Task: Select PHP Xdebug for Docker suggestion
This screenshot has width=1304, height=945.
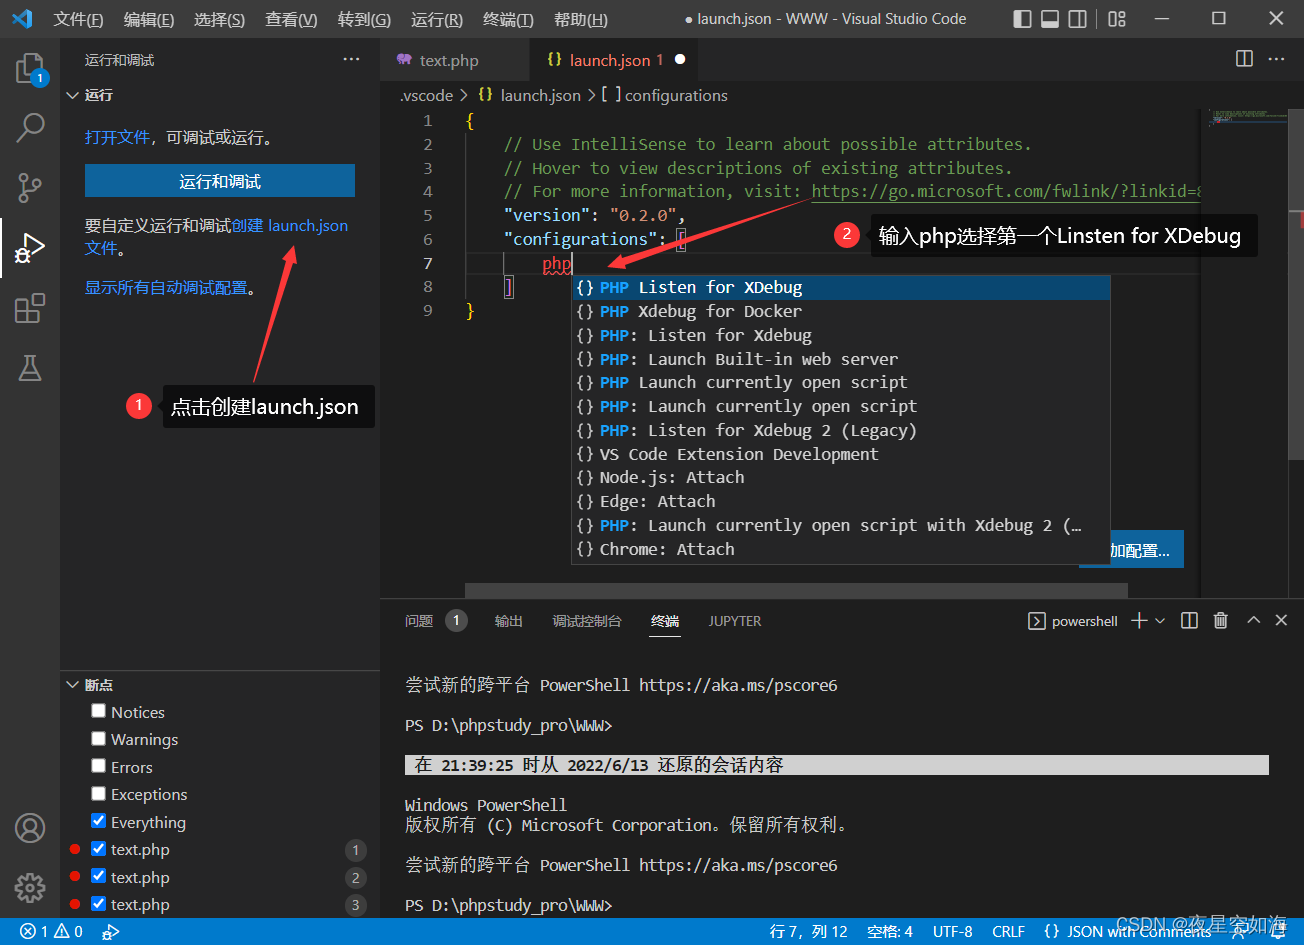Action: pyautogui.click(x=700, y=311)
